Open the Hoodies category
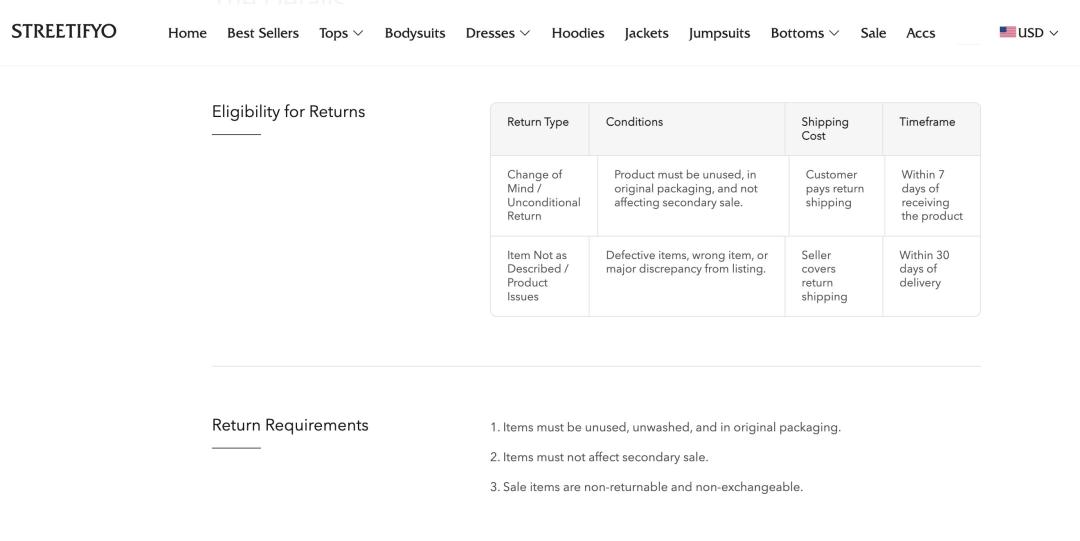The width and height of the screenshot is (1080, 541). click(x=578, y=33)
